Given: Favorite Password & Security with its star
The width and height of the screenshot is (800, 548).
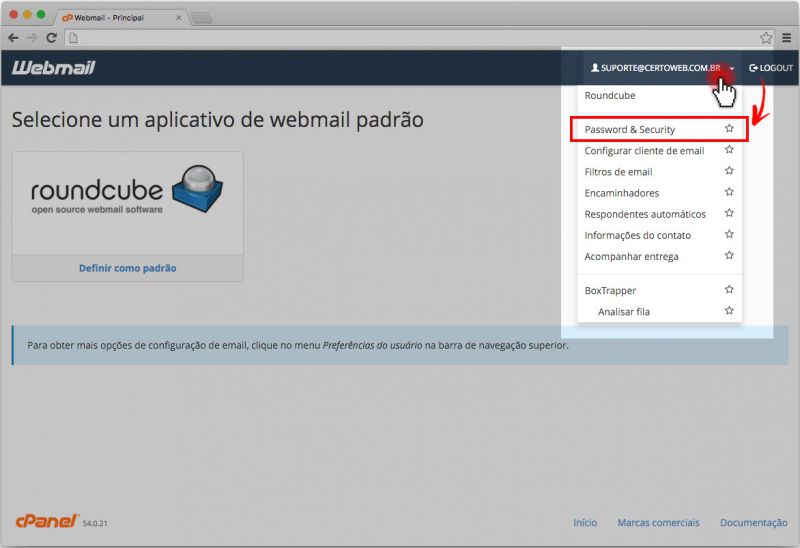Looking at the screenshot, I should 729,129.
